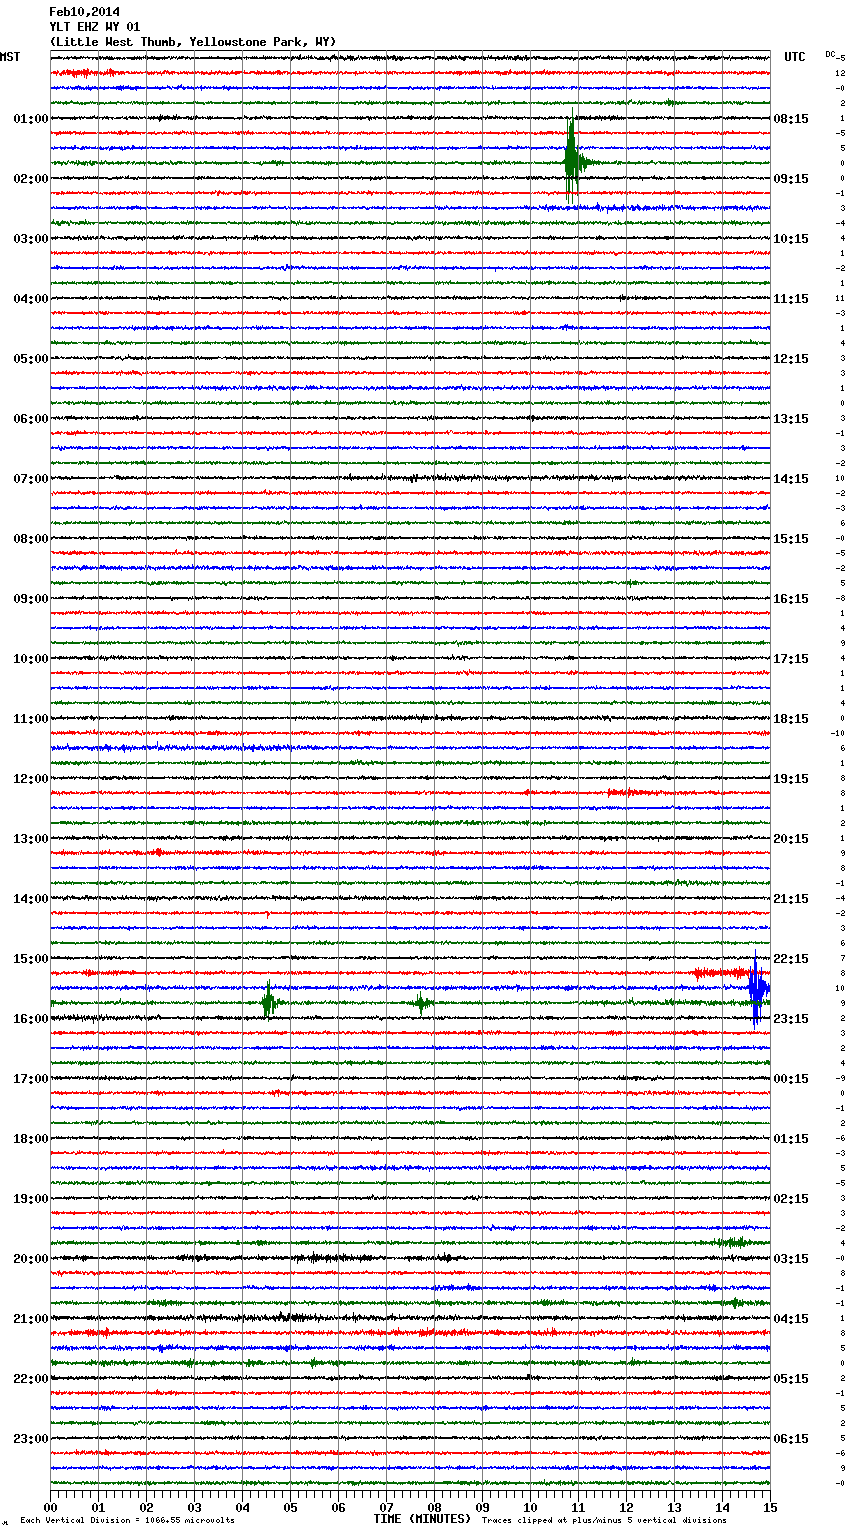Click the 22:15 UTC time label

tap(791, 959)
